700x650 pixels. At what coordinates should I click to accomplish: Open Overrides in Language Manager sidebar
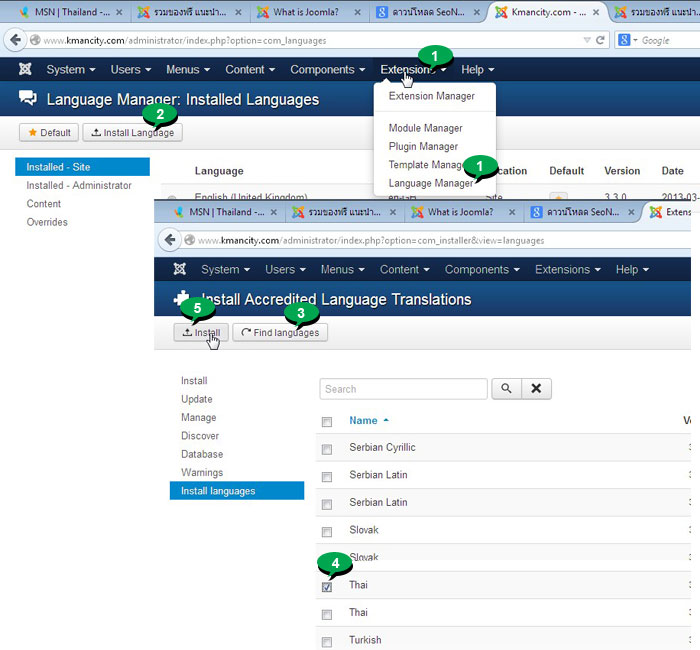pyautogui.click(x=47, y=222)
